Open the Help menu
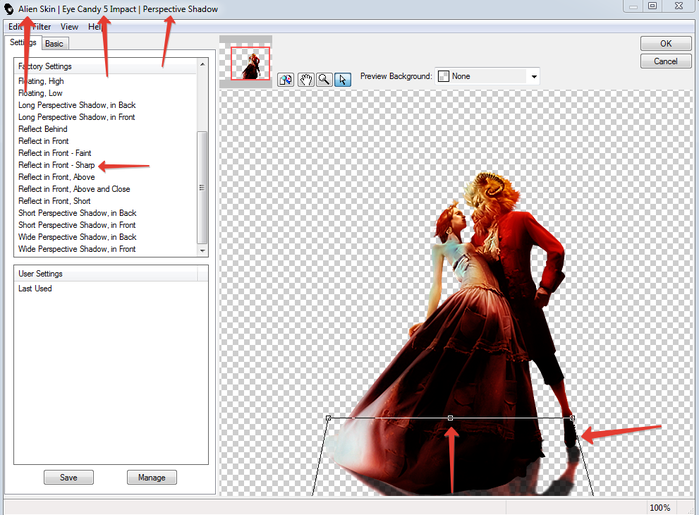The height and width of the screenshot is (515, 699). pyautogui.click(x=95, y=27)
